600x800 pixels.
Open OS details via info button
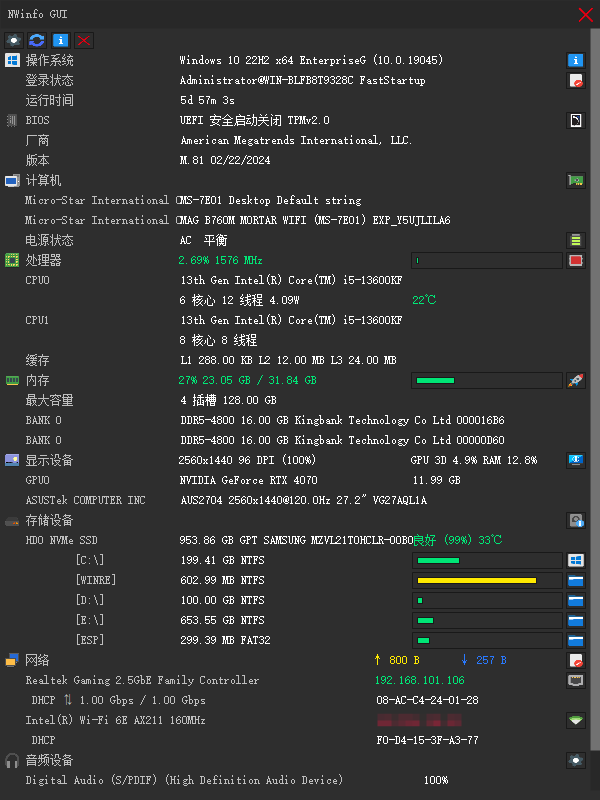[576, 60]
